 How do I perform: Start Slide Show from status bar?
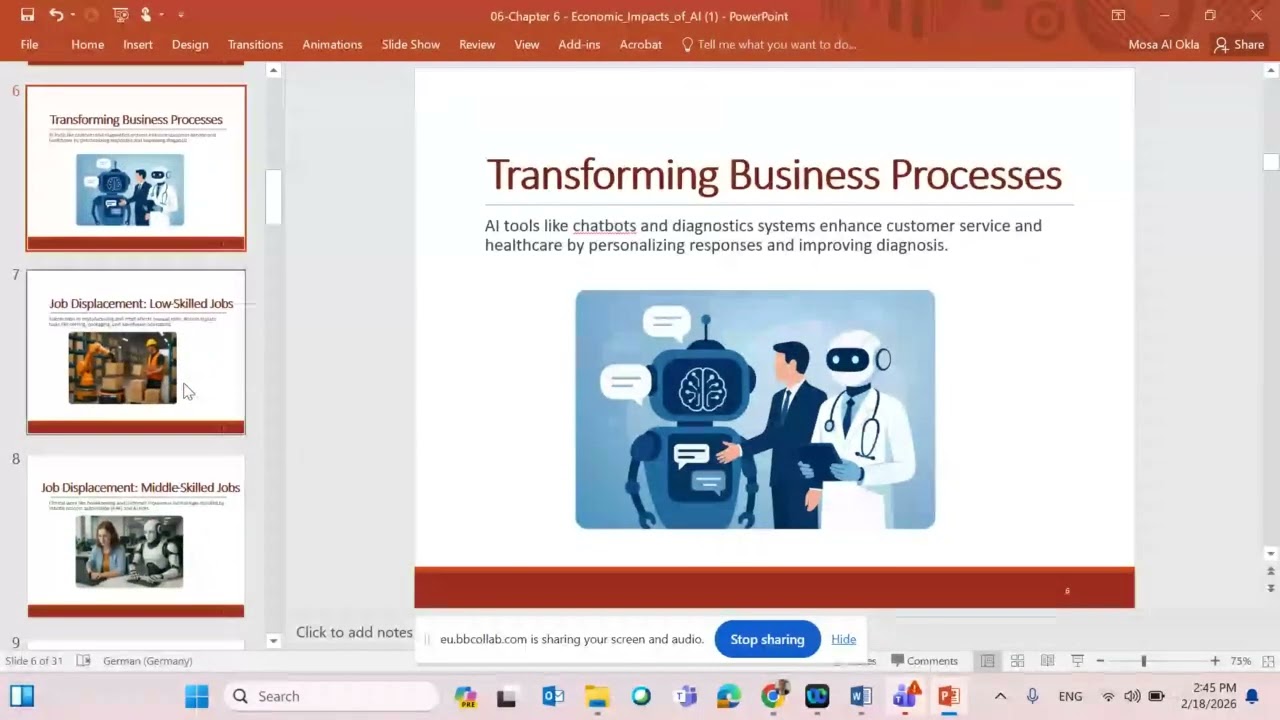pos(1077,661)
